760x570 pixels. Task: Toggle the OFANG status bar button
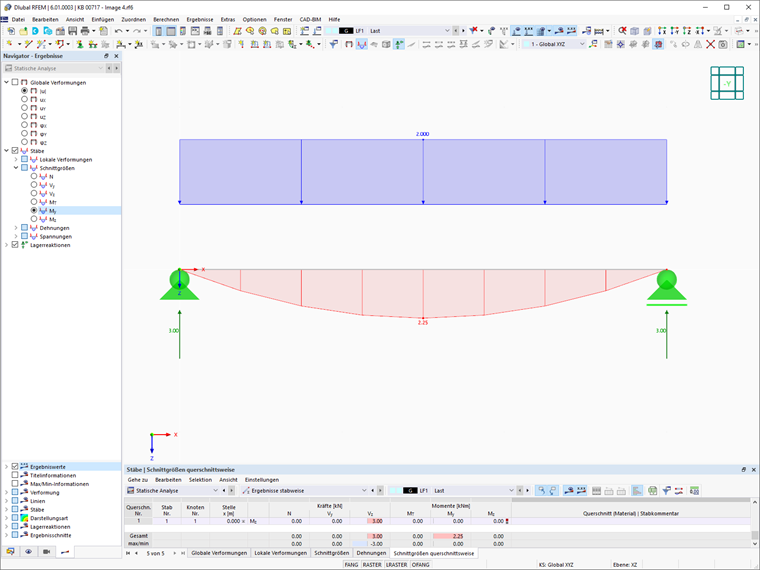(421, 565)
